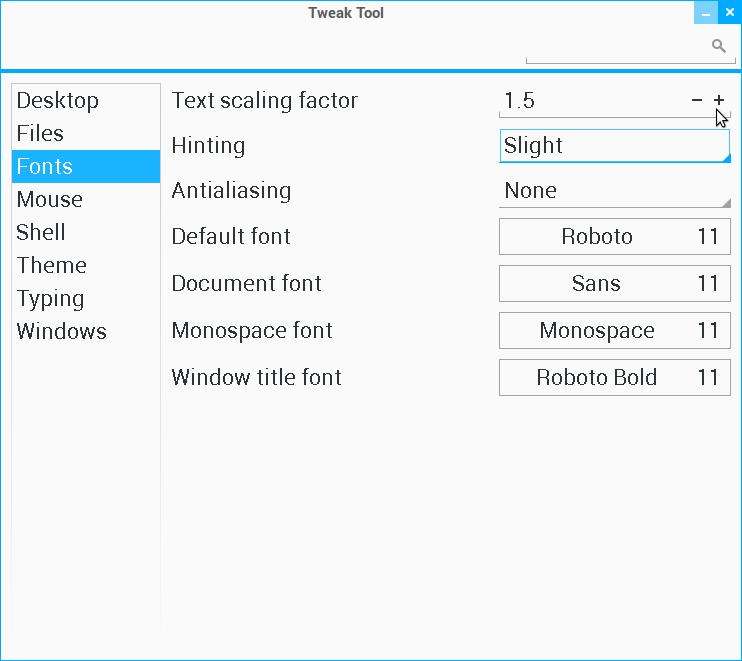Click the text scaling factor value field
Image resolution: width=742 pixels, height=661 pixels.
click(x=590, y=100)
